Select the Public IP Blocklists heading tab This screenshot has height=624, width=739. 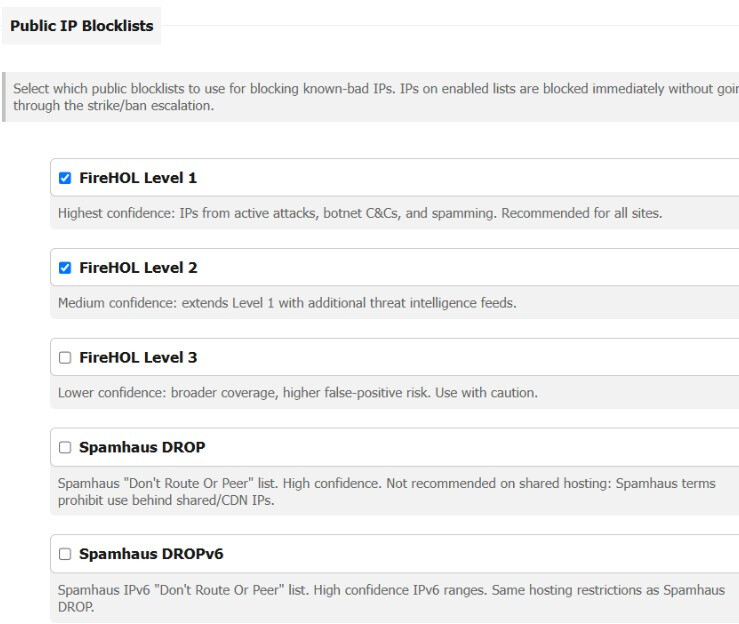coord(82,26)
